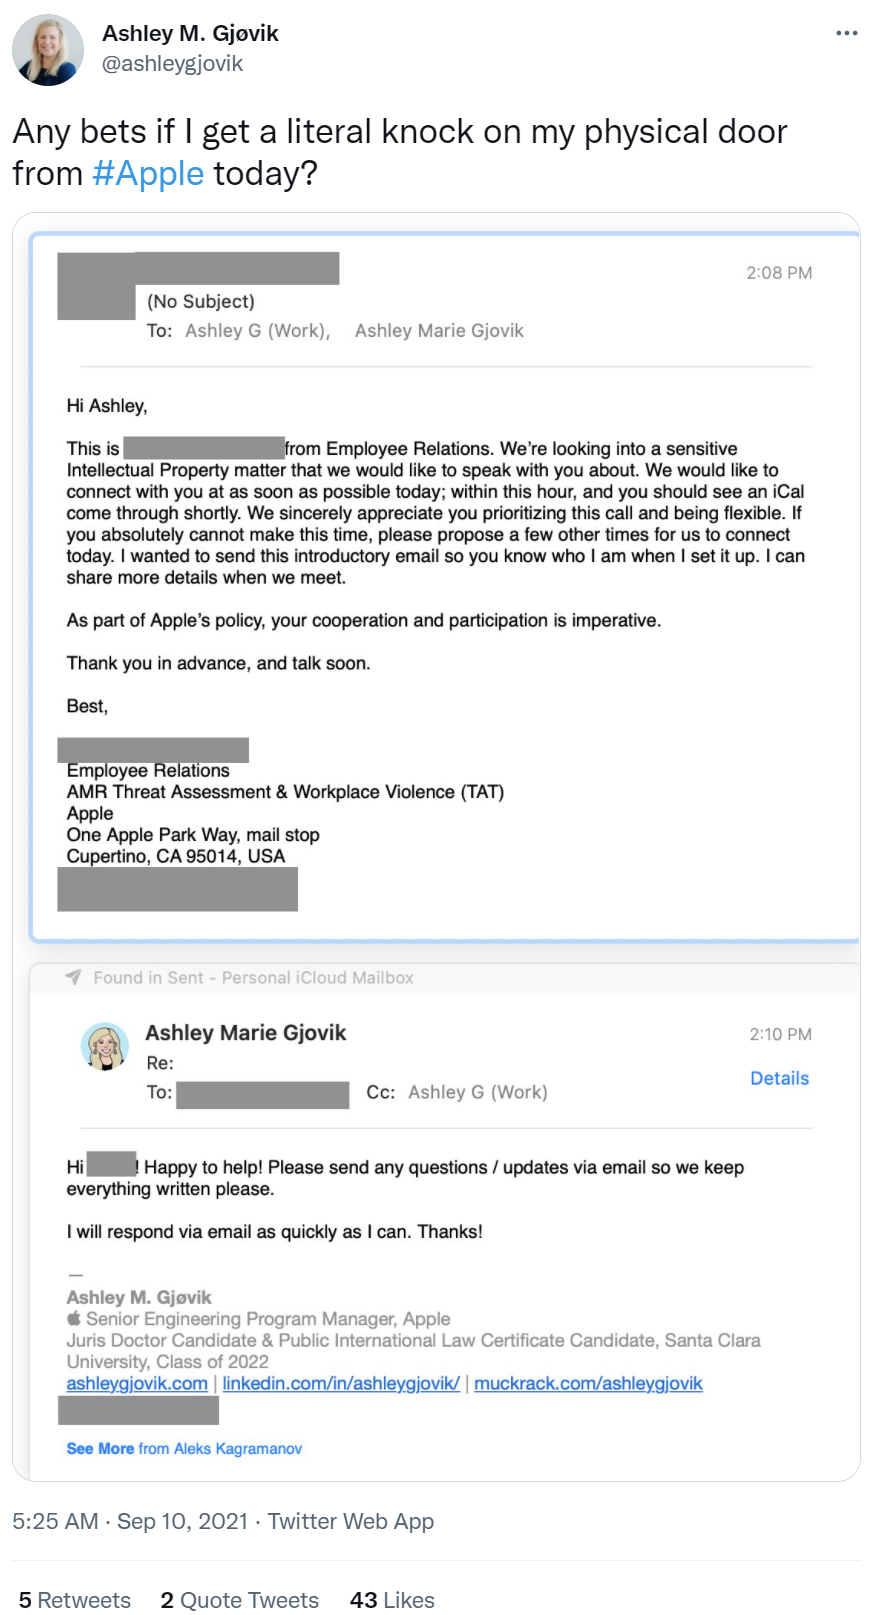Screen dimensions: 871x1615
Task: View the 43 Likes list
Action: (392, 1600)
